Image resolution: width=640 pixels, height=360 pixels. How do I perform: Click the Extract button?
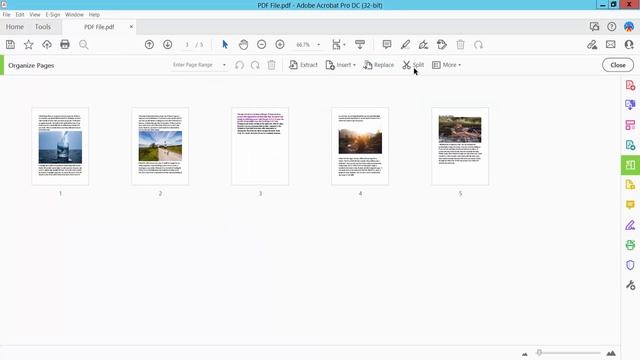coord(303,65)
